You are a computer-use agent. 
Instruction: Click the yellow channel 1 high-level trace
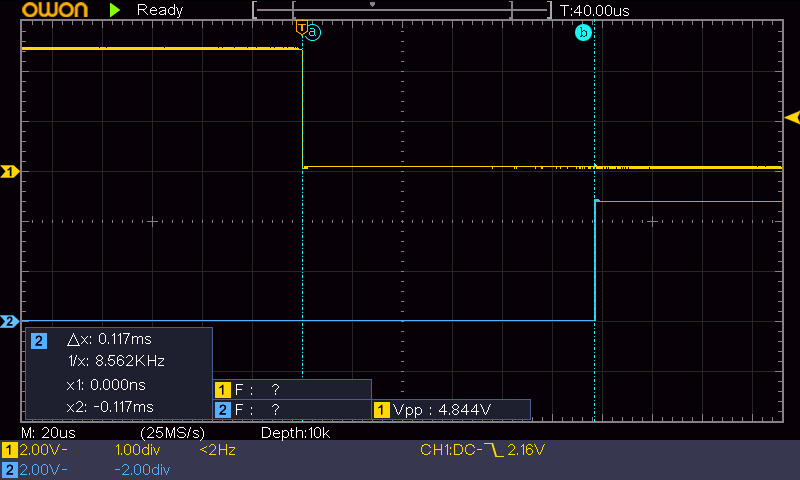[162, 48]
